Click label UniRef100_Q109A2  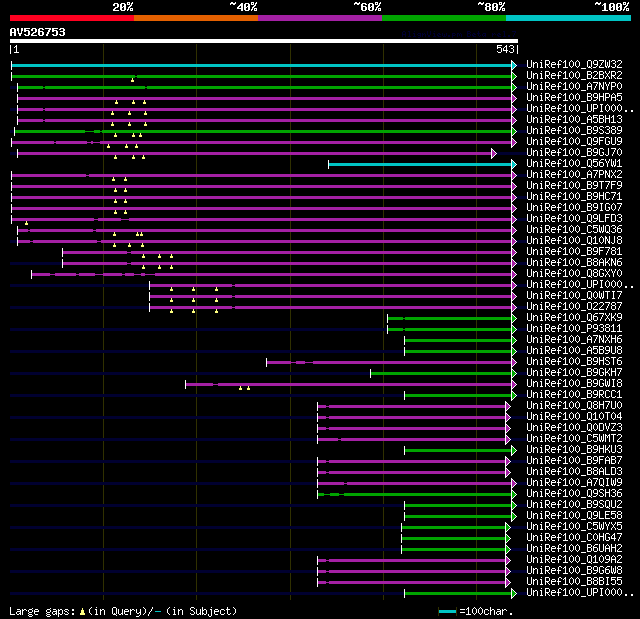pyautogui.click(x=574, y=560)
